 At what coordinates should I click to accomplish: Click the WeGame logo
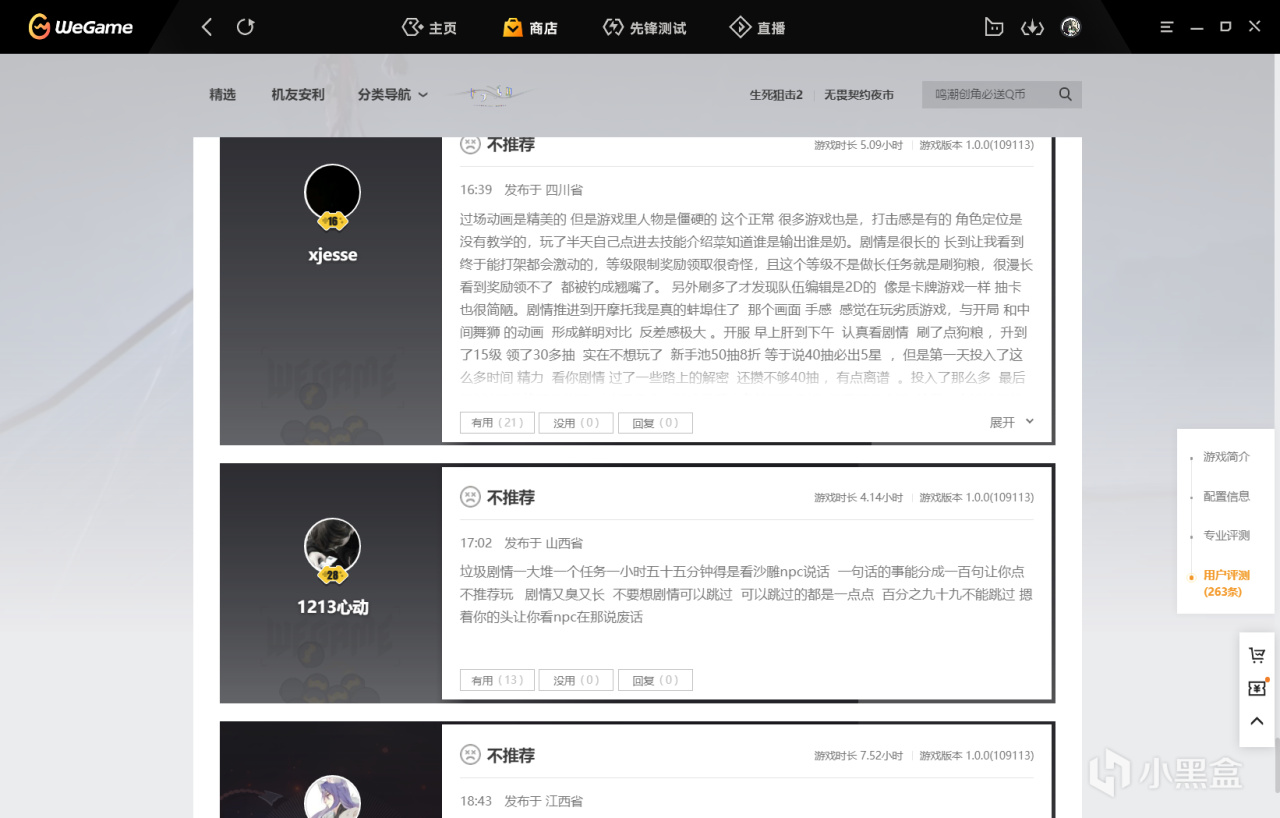(x=80, y=27)
